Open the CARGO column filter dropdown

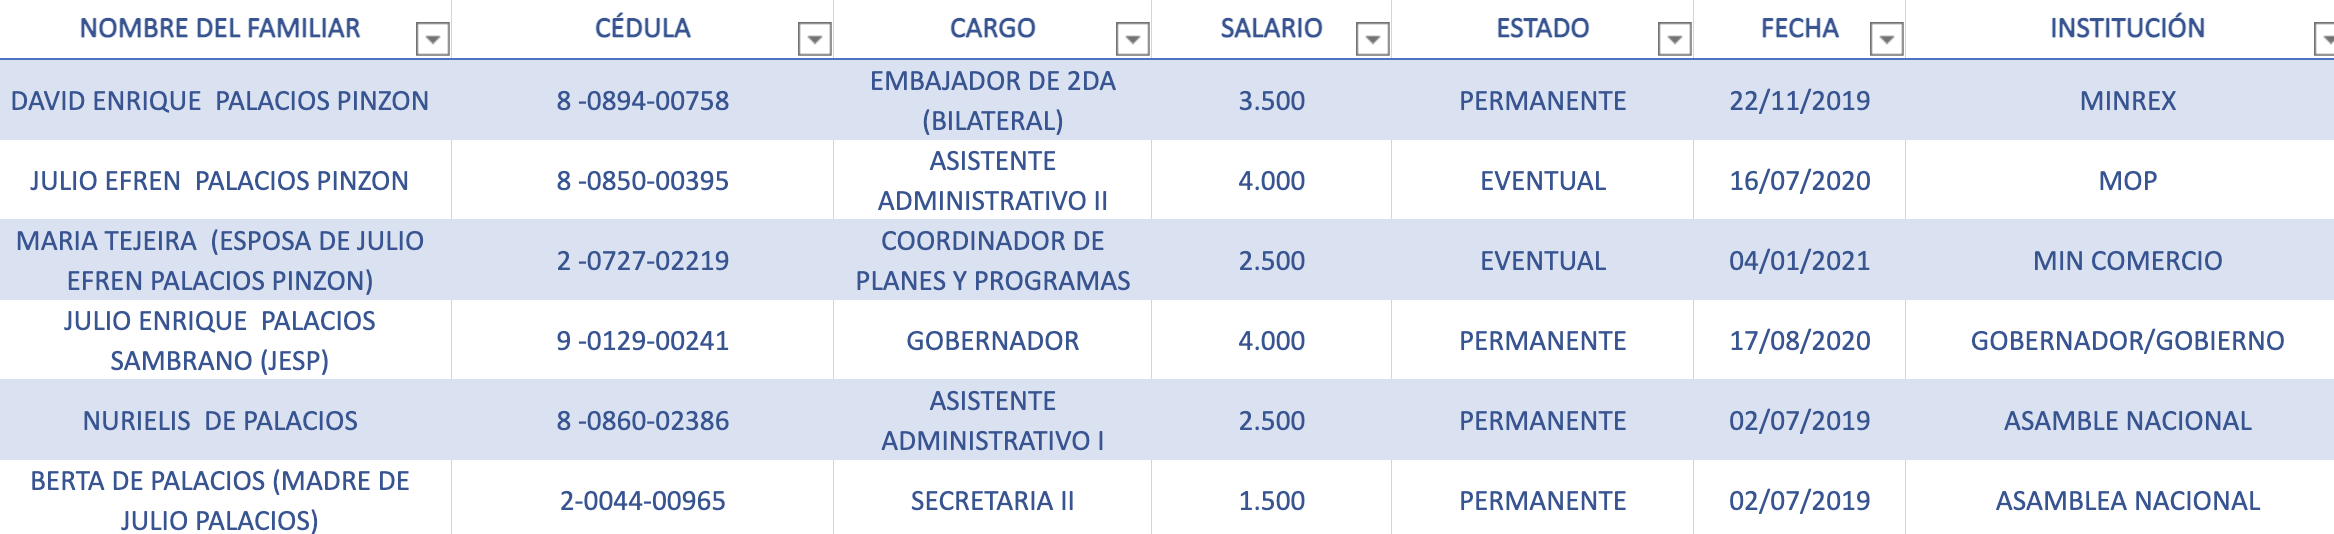pos(1133,39)
